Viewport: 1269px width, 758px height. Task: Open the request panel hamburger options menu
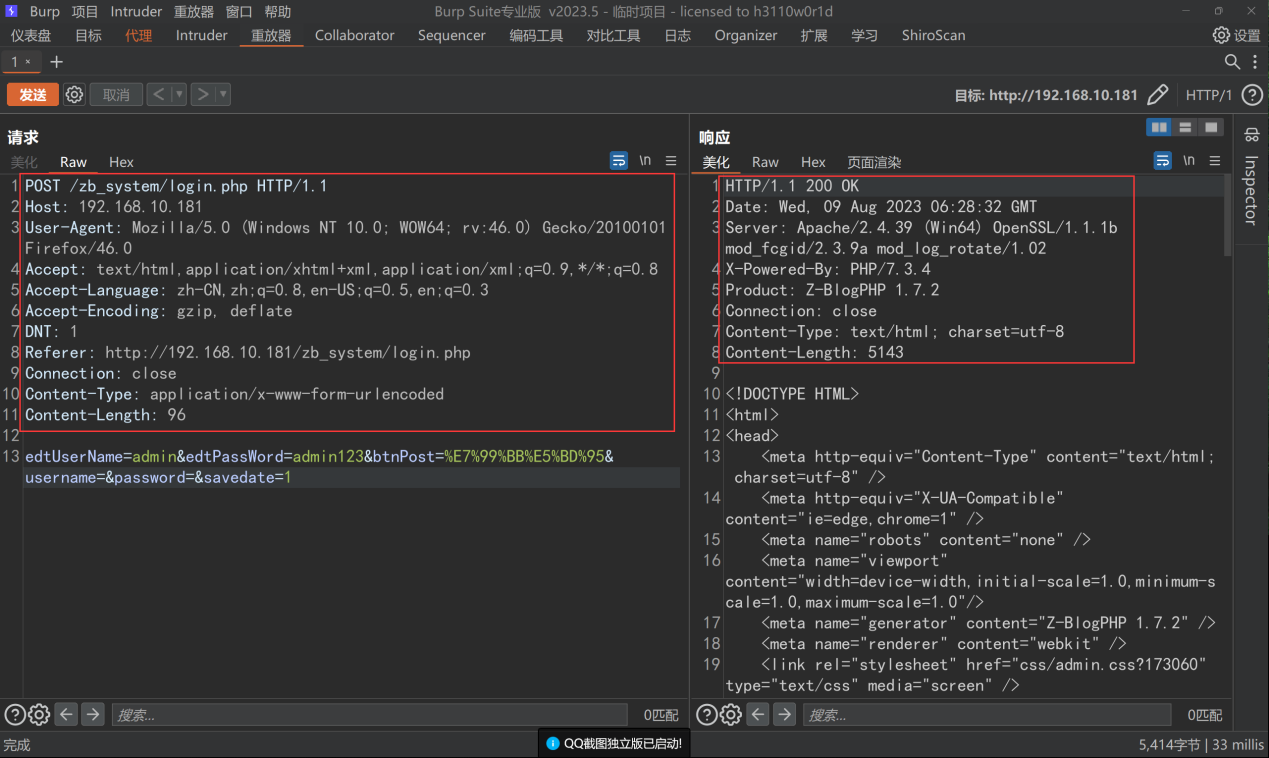click(671, 160)
